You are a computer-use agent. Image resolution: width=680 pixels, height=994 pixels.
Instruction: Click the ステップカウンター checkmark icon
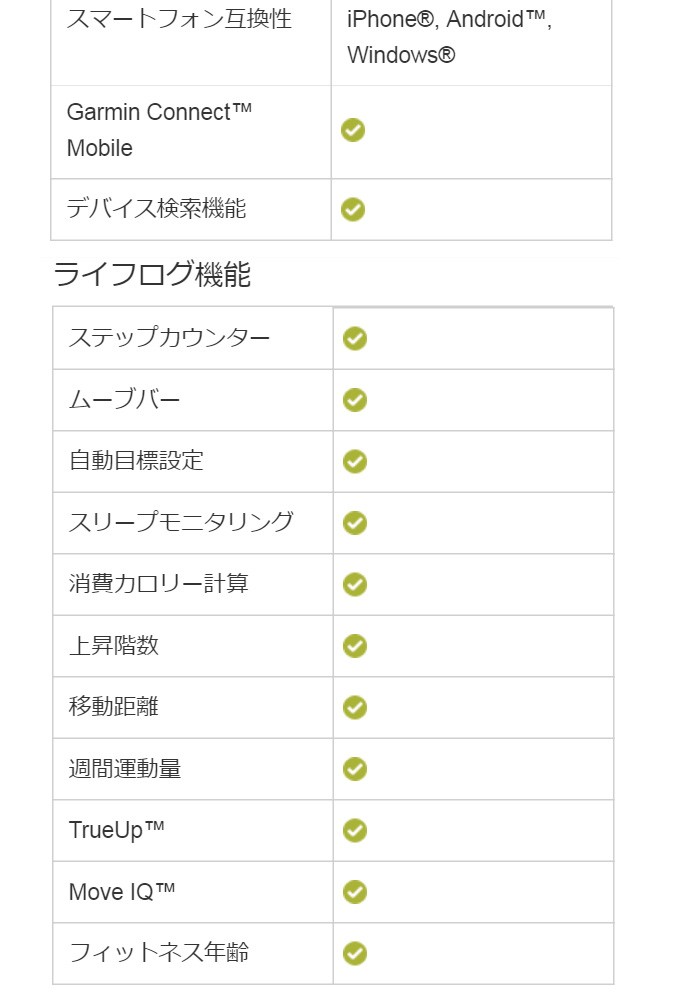tap(355, 338)
